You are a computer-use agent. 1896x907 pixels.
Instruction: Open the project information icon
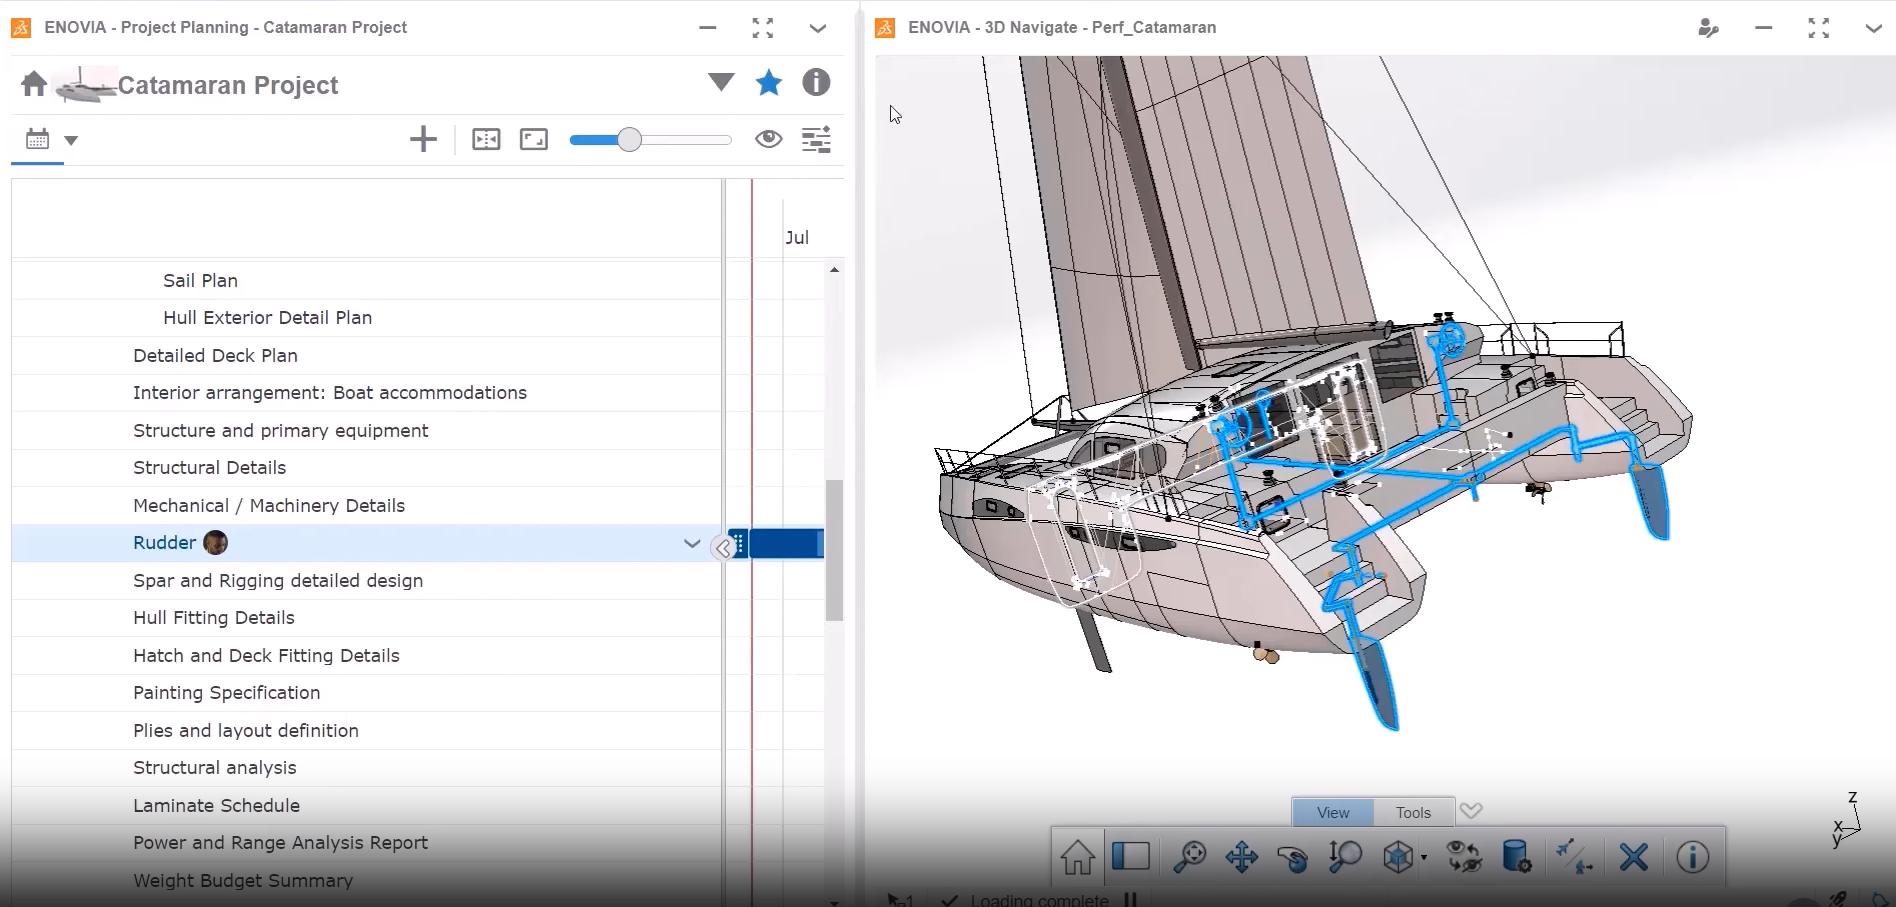click(816, 83)
